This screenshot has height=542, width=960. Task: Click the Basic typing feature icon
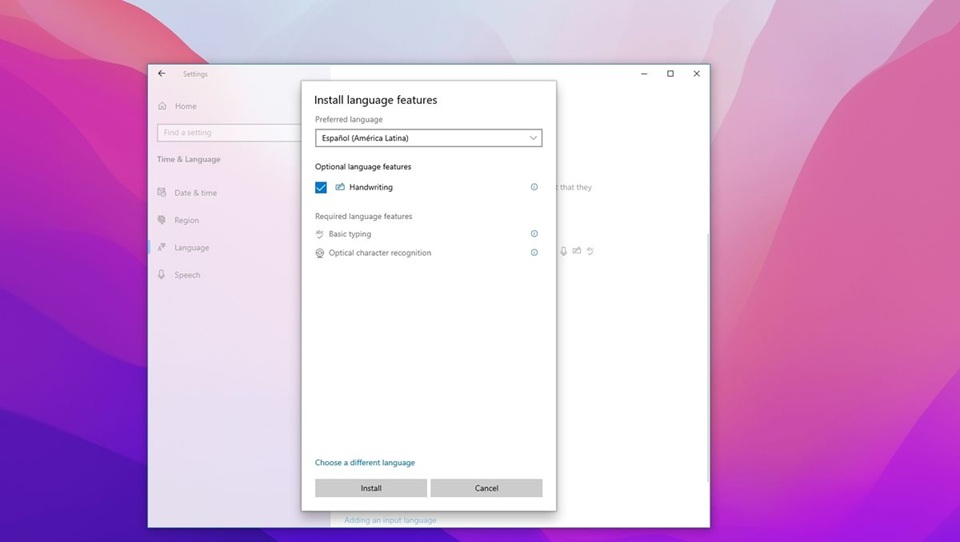320,234
